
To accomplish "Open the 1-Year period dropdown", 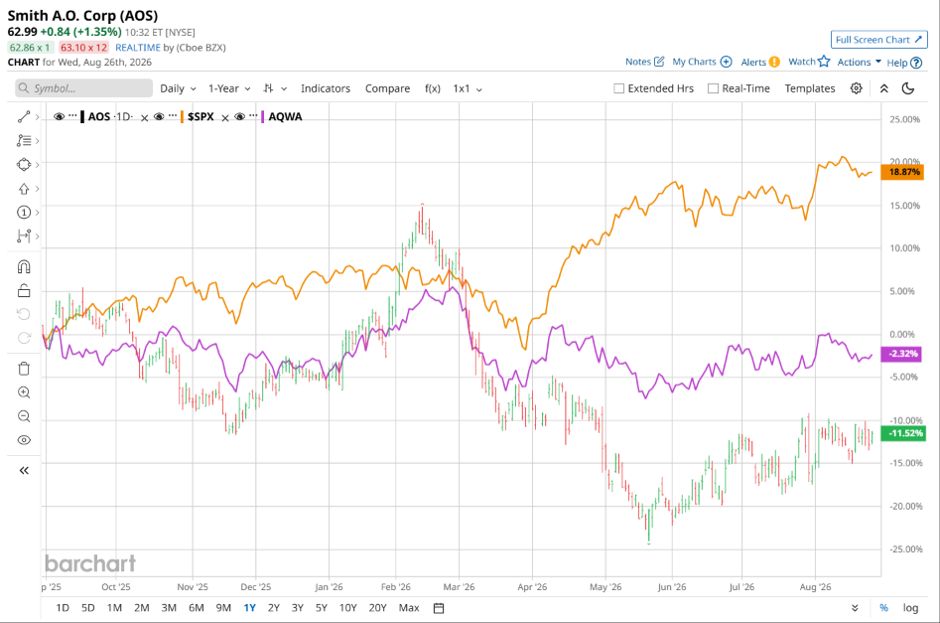I will click(x=229, y=88).
